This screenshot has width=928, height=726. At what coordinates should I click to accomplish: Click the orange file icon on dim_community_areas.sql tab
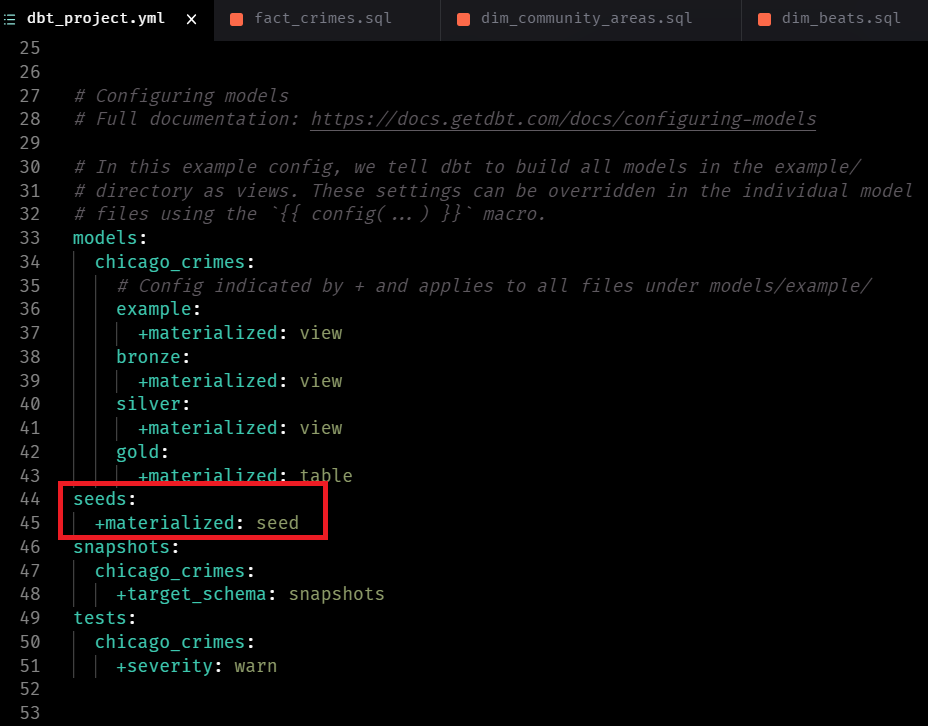point(463,20)
